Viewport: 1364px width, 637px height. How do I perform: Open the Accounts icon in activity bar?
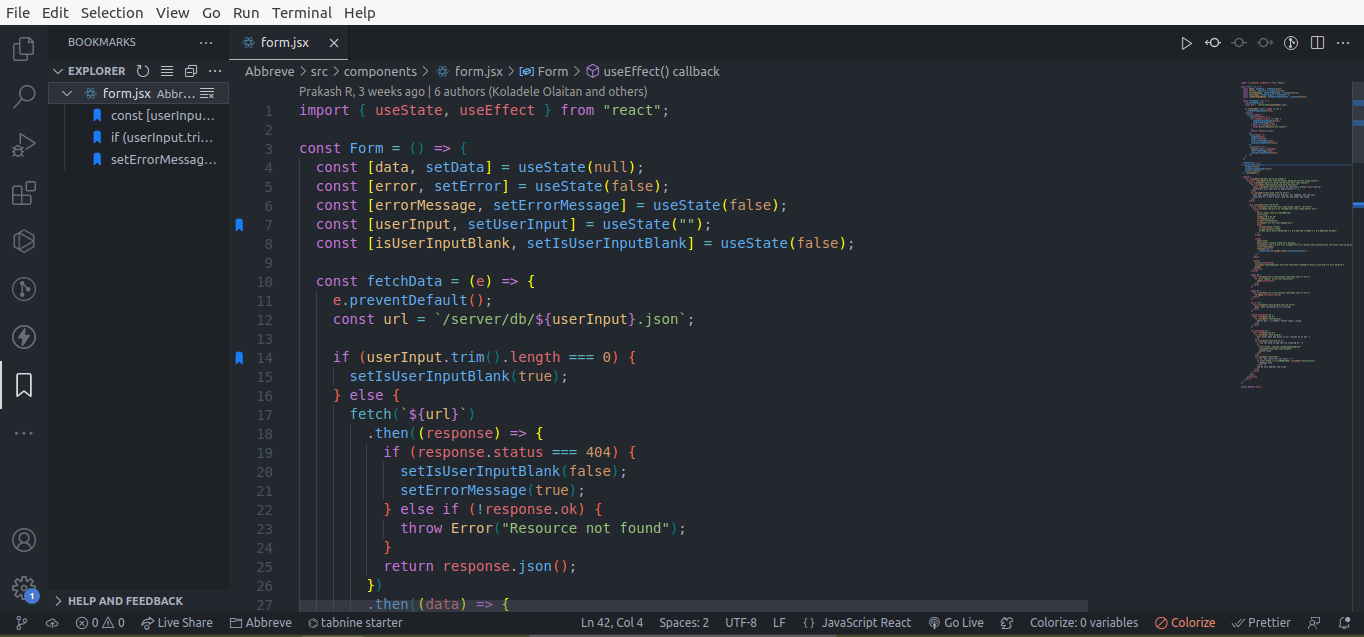pos(24,540)
